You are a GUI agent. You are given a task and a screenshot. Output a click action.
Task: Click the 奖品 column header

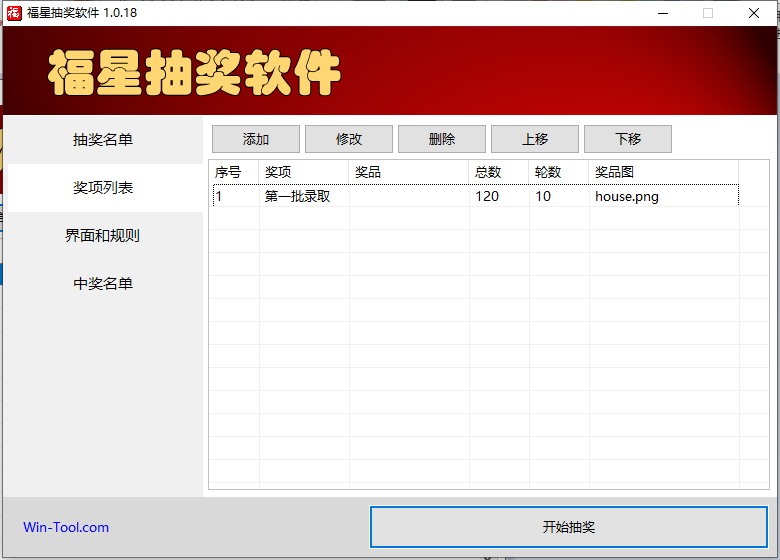pyautogui.click(x=408, y=172)
